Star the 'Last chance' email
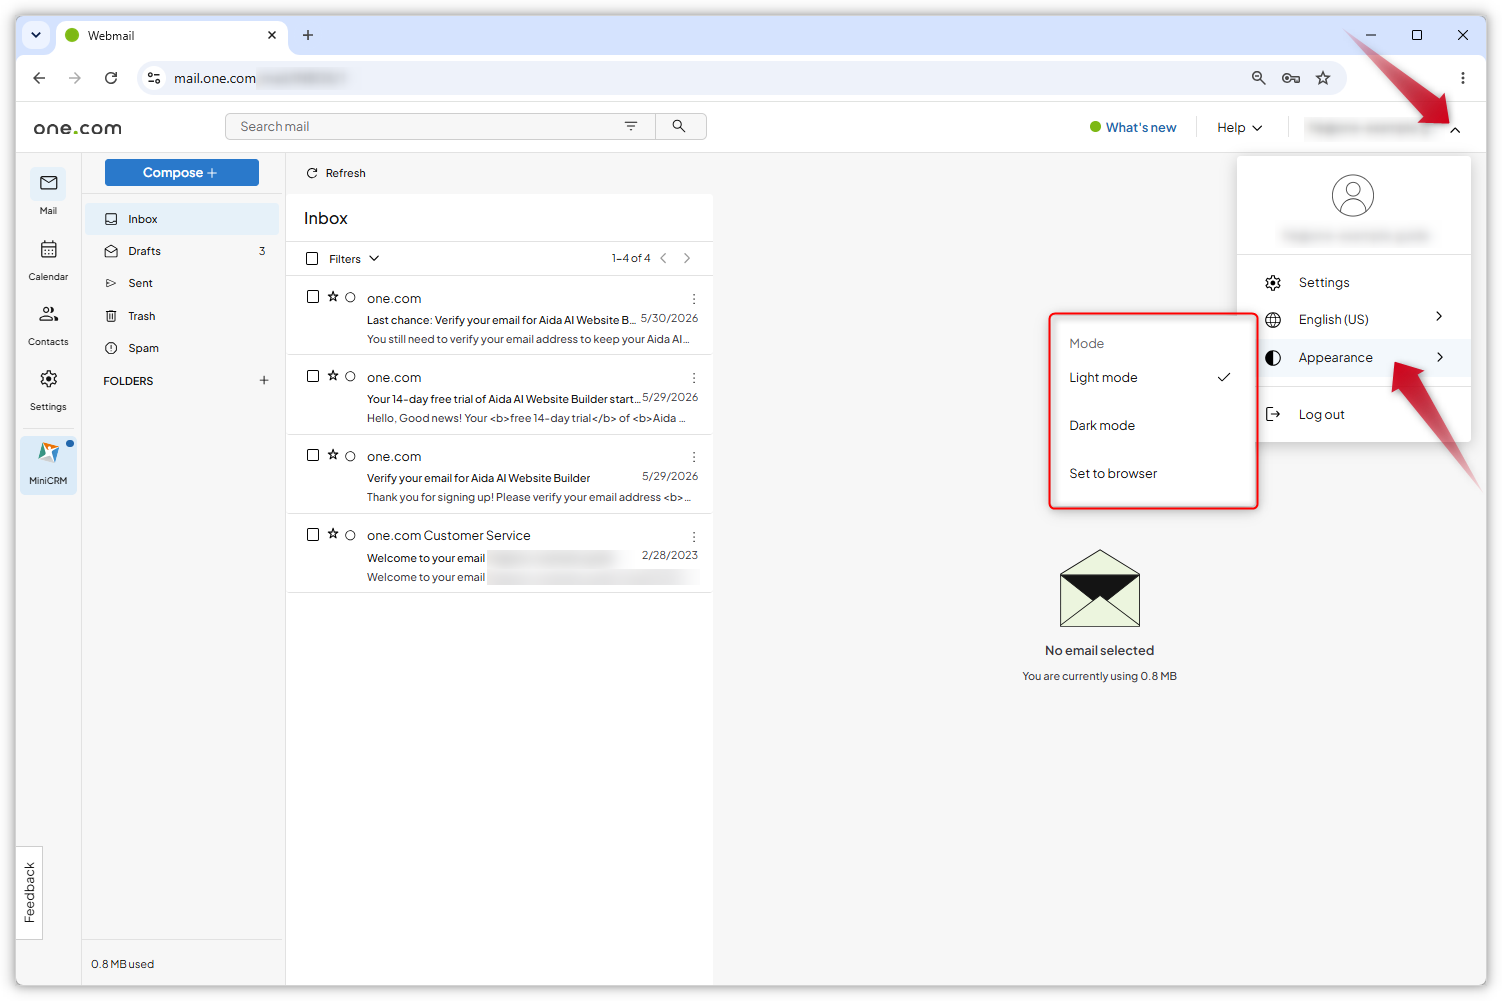Screen dimensions: 1502x1001 point(333,297)
